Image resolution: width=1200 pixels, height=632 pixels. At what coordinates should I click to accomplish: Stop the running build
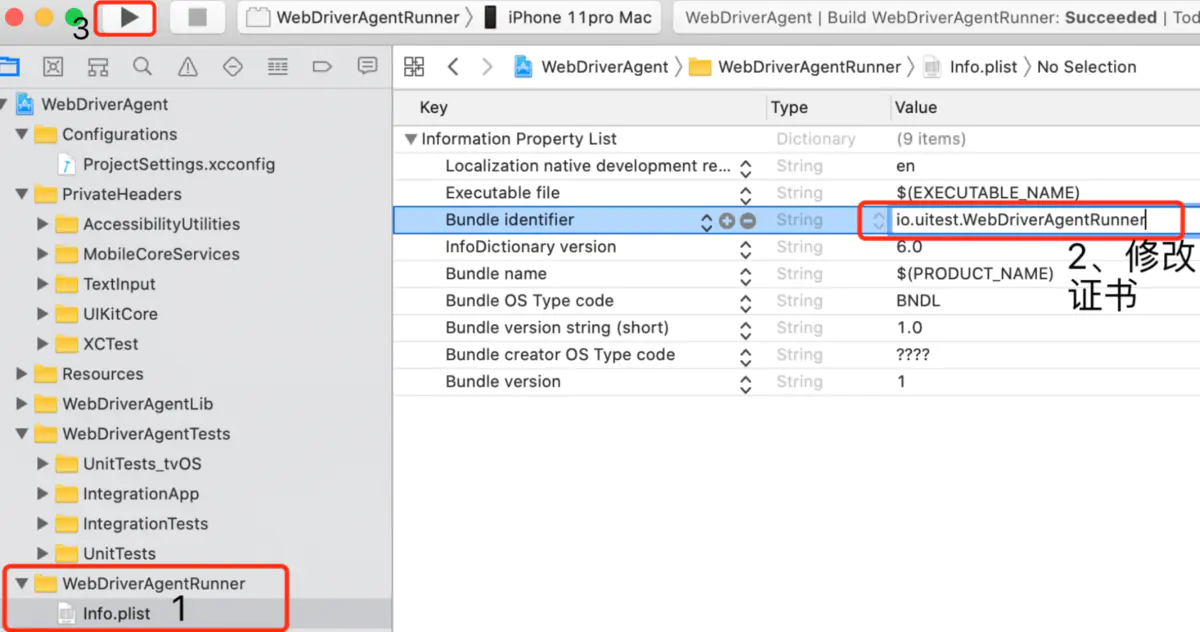tap(197, 17)
